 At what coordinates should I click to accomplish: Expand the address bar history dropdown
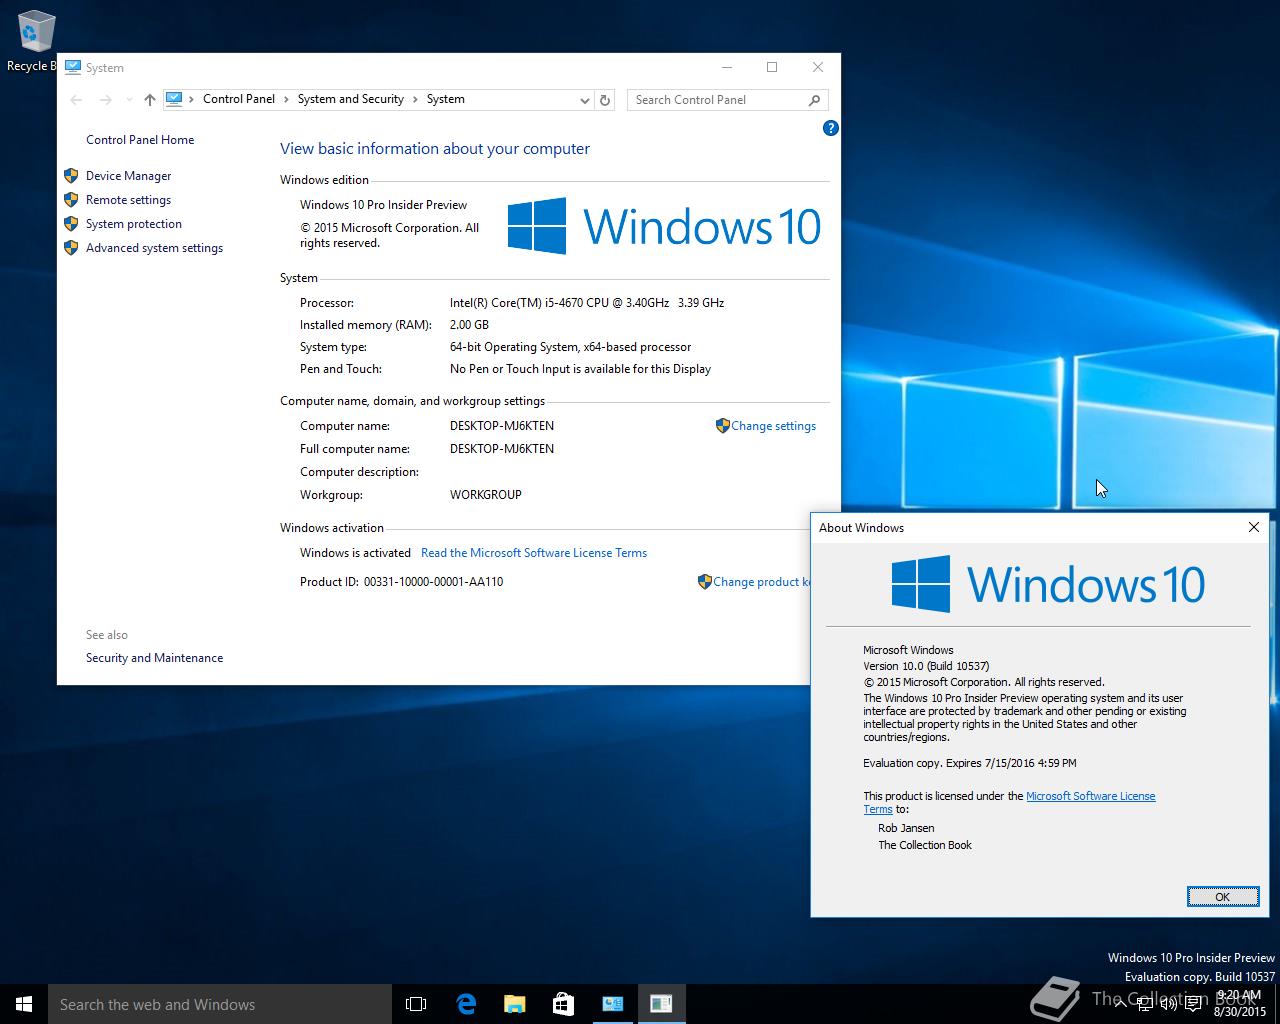(585, 100)
